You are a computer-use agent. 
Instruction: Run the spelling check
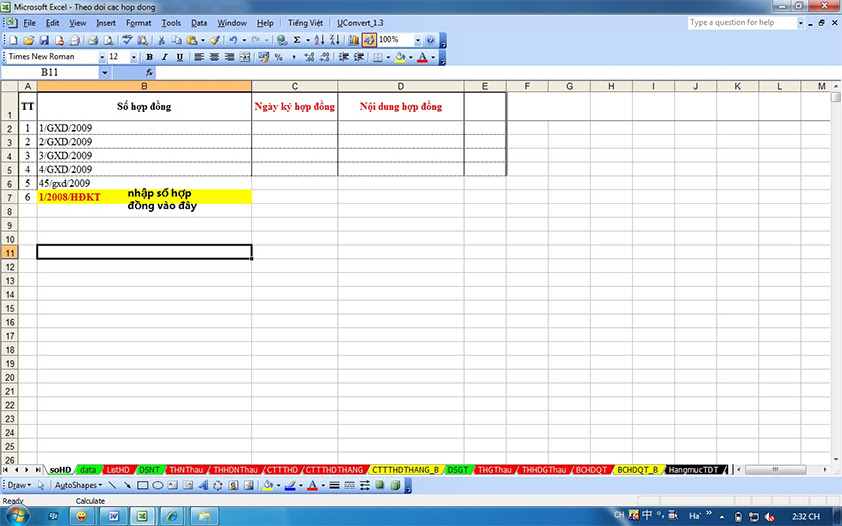pyautogui.click(x=127, y=40)
